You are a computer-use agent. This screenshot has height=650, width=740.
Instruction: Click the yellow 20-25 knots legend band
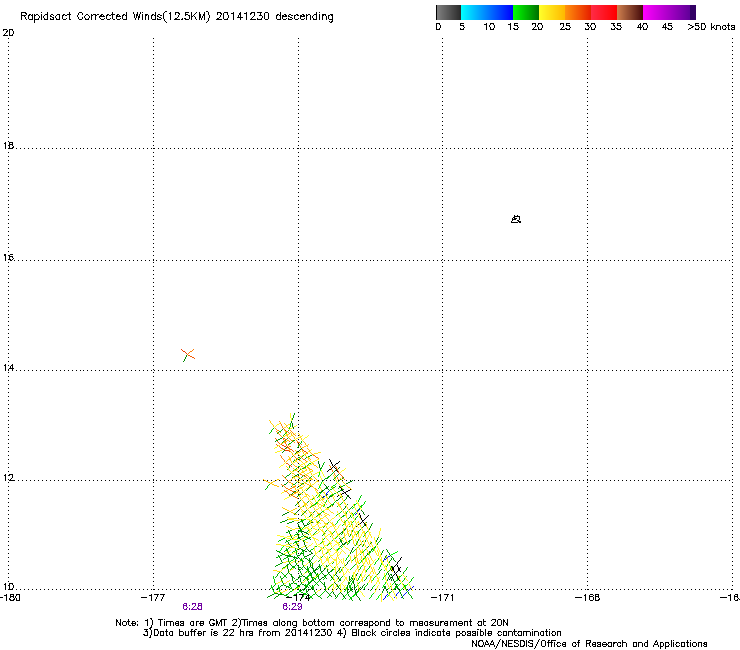[x=552, y=12]
